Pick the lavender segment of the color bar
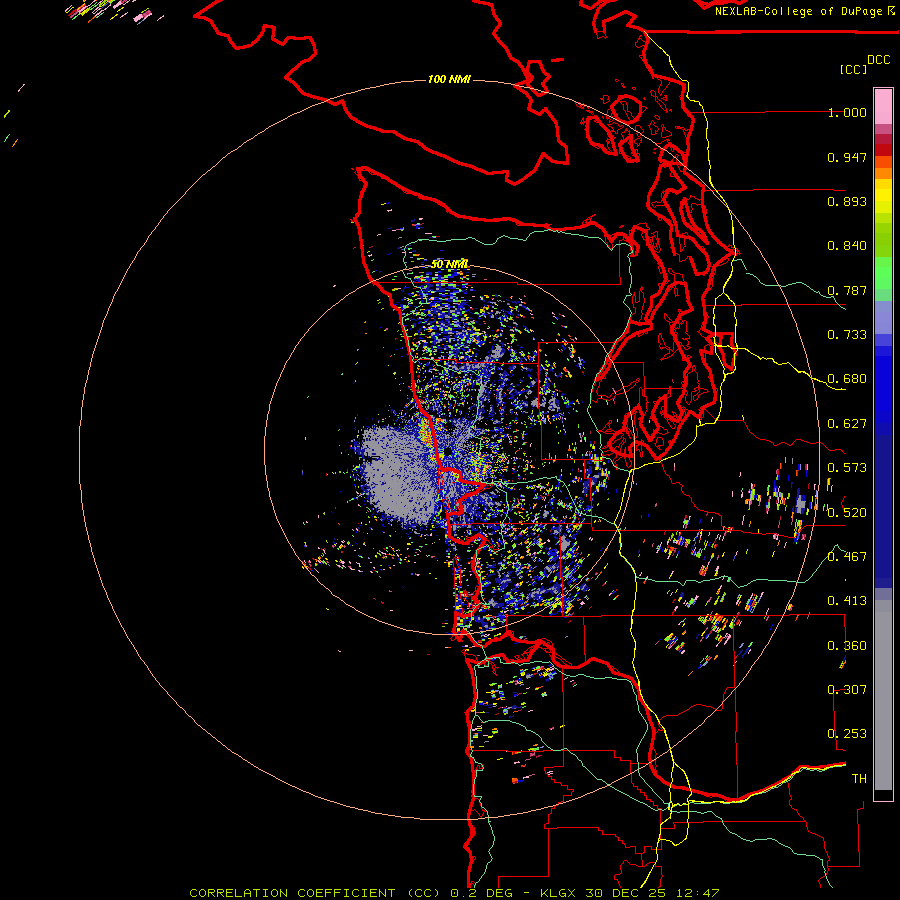The width and height of the screenshot is (900, 900). pyautogui.click(x=883, y=317)
